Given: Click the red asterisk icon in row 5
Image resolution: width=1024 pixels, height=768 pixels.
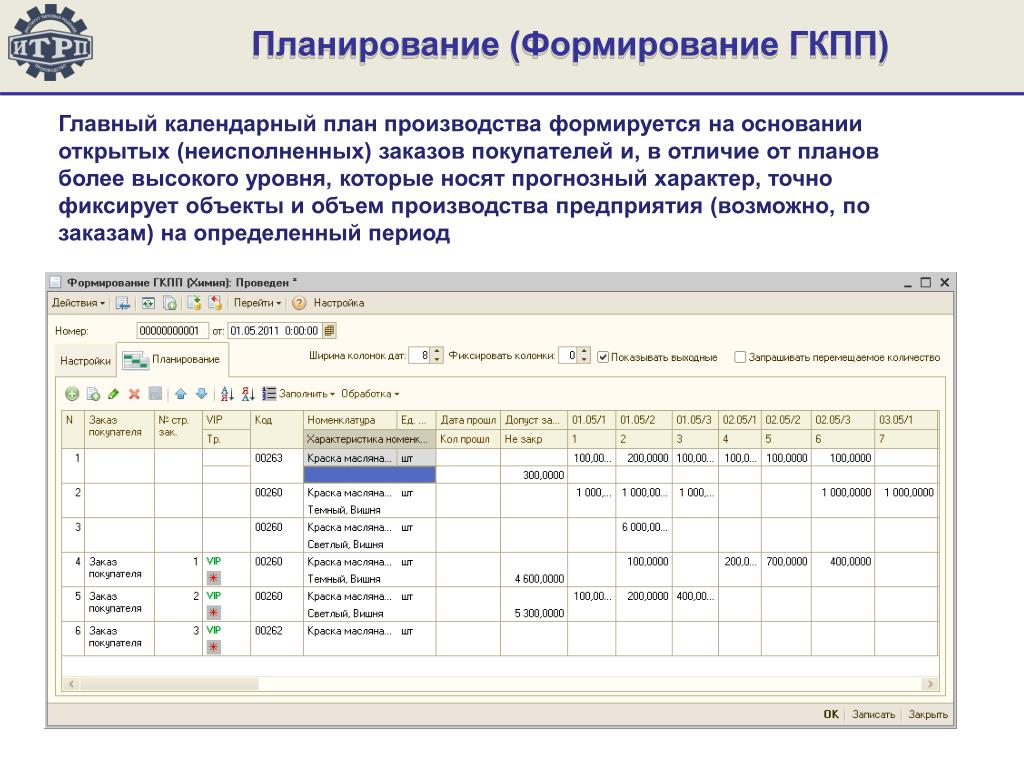Looking at the screenshot, I should click(214, 613).
